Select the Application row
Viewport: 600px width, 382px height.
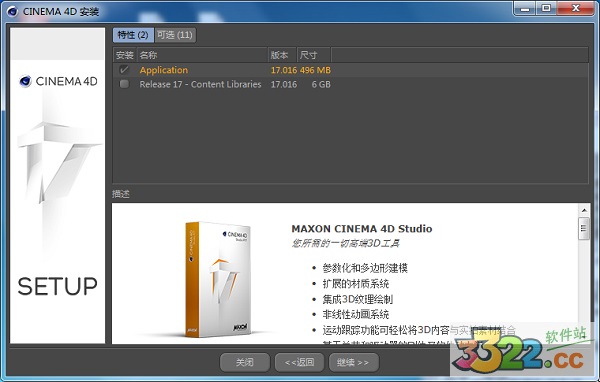(x=350, y=70)
